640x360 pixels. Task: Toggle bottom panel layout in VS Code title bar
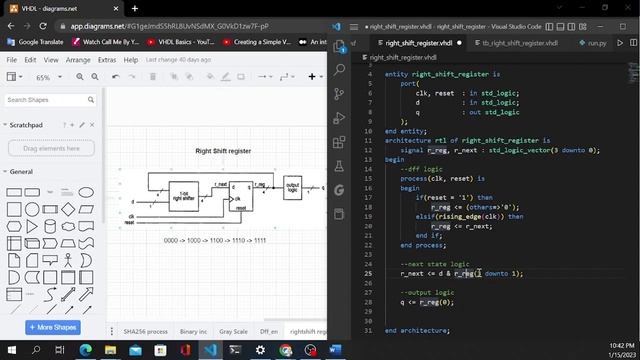pyautogui.click(x=560, y=27)
